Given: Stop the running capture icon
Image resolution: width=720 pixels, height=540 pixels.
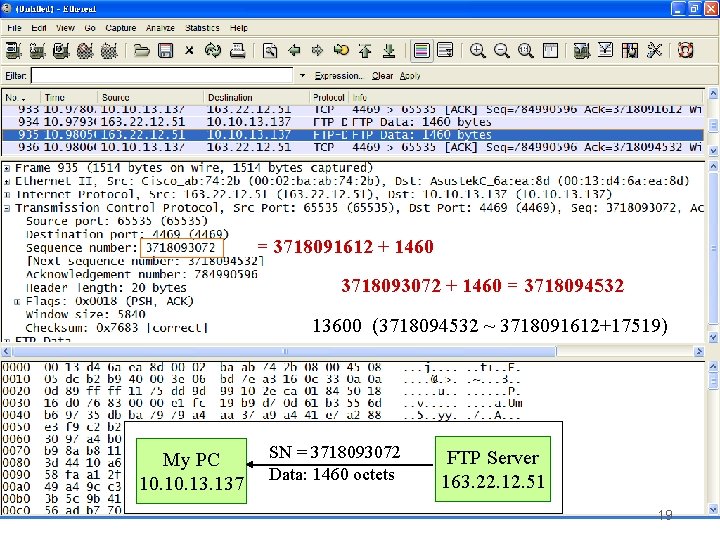Looking at the screenshot, I should point(85,50).
